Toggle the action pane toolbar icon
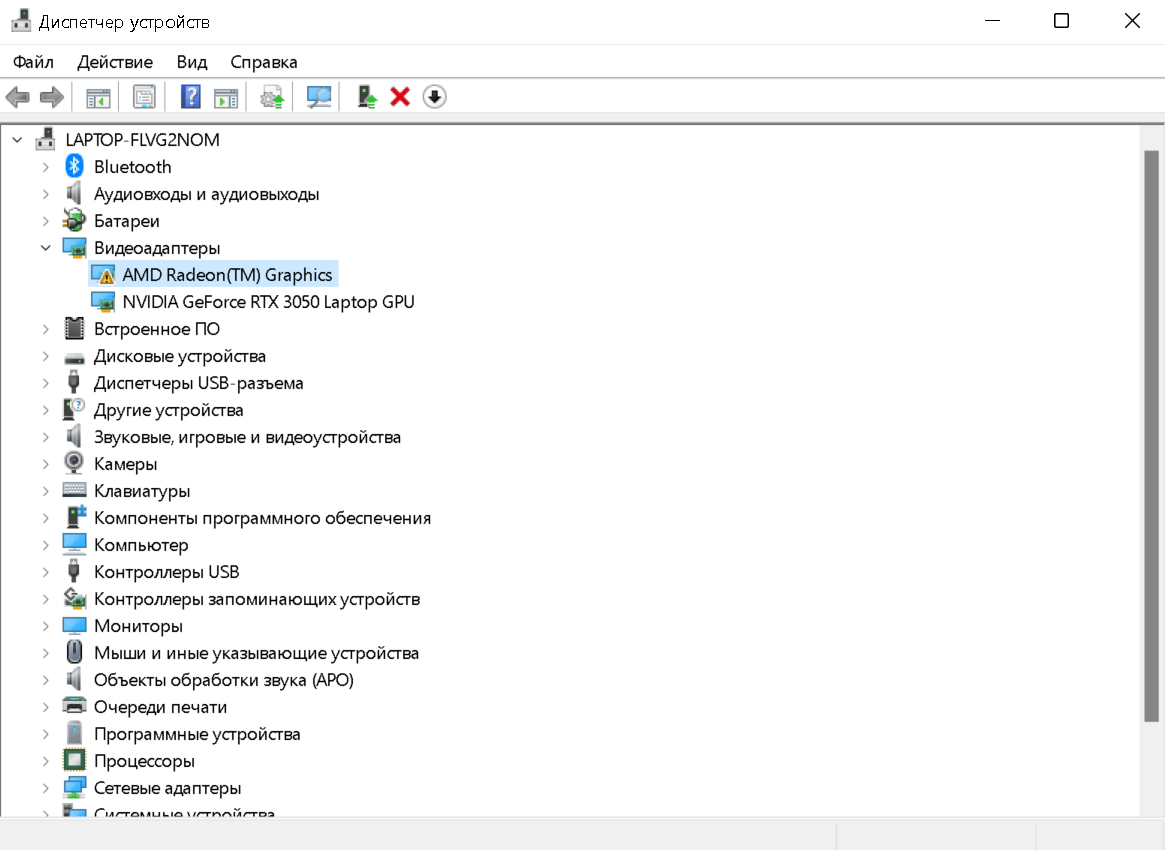 coord(226,97)
